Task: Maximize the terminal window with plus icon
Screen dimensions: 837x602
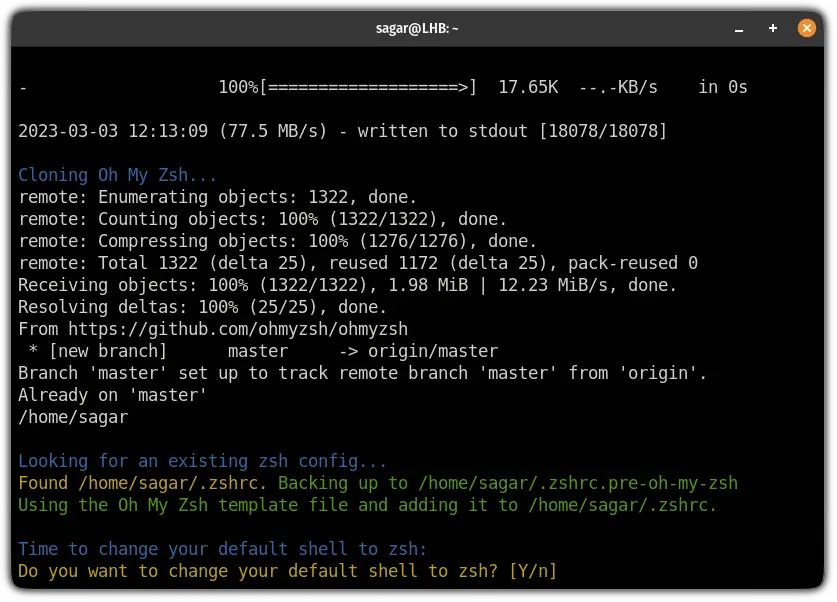Action: coord(772,28)
